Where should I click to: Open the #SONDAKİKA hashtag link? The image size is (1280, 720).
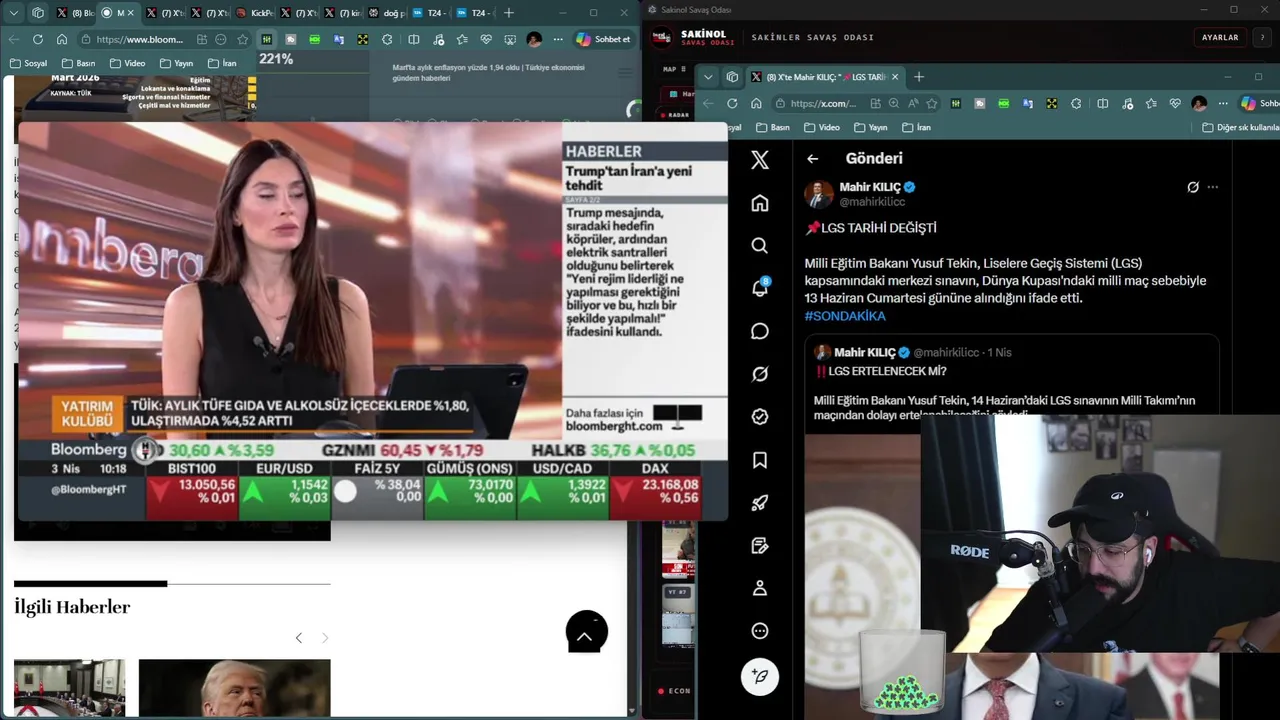[845, 316]
